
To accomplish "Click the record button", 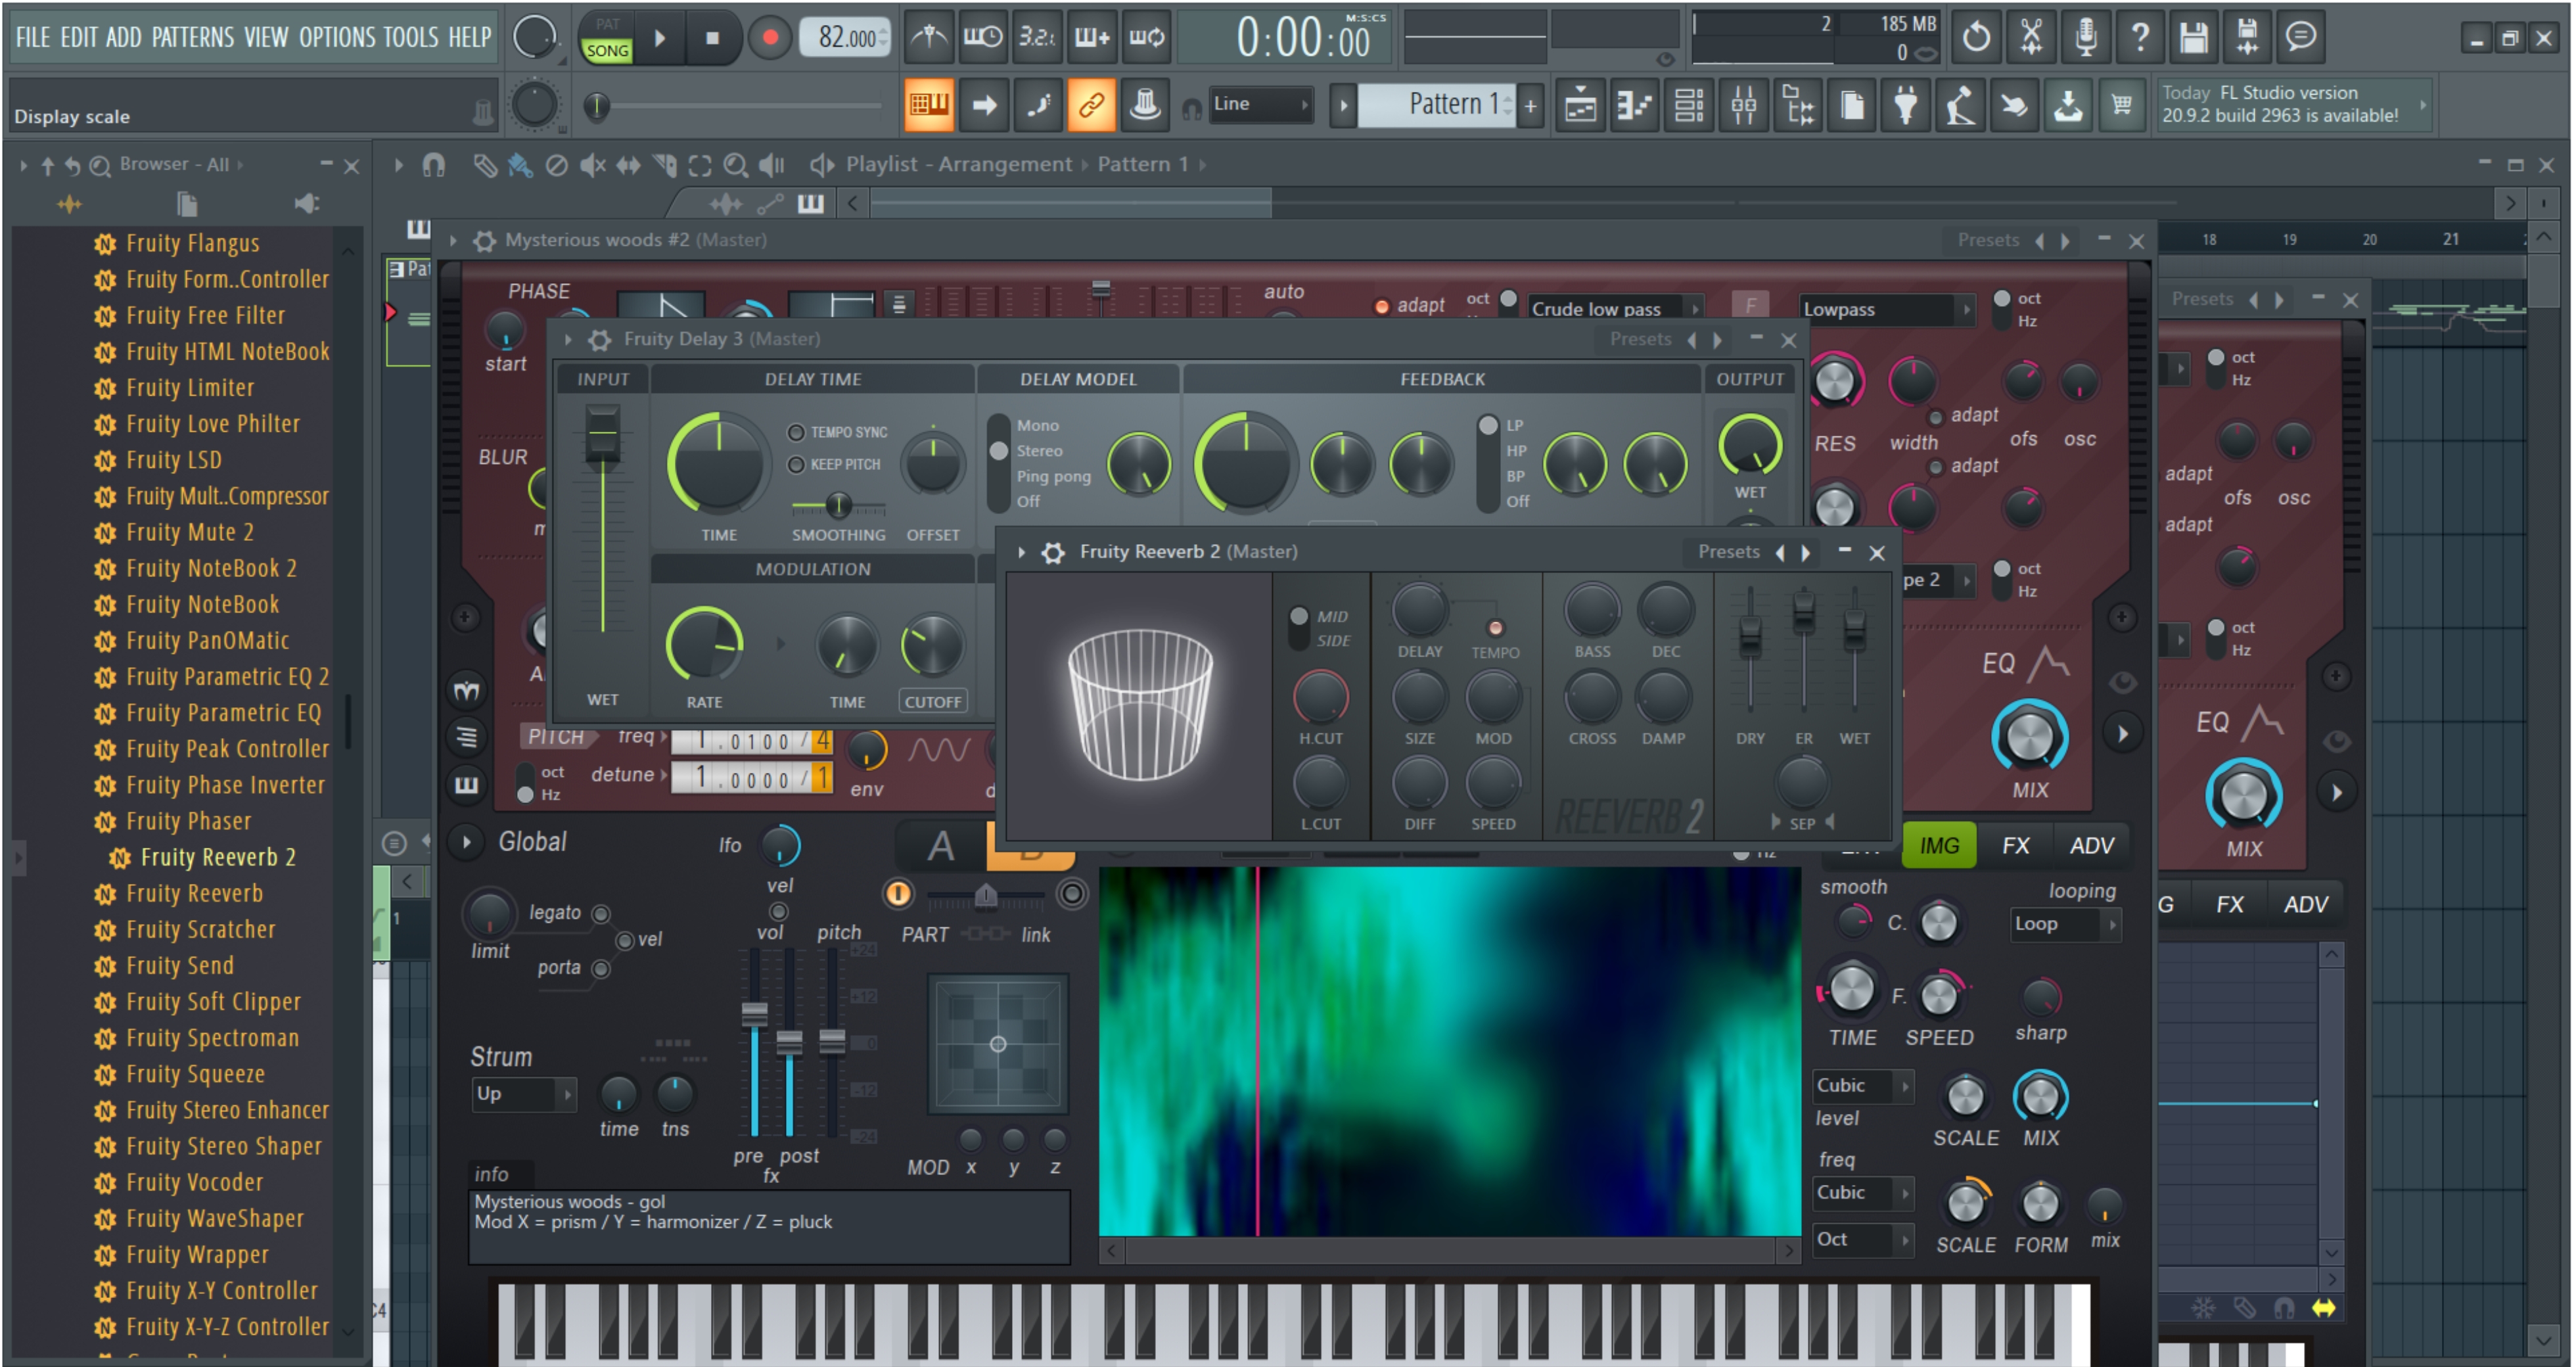I will (x=769, y=38).
